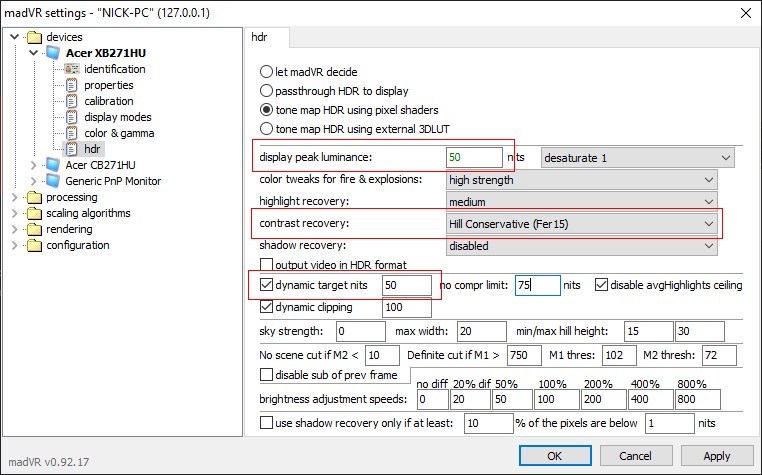The height and width of the screenshot is (475, 762).
Task: Toggle disable avgHighlights ceiling checkbox
Action: click(x=601, y=285)
